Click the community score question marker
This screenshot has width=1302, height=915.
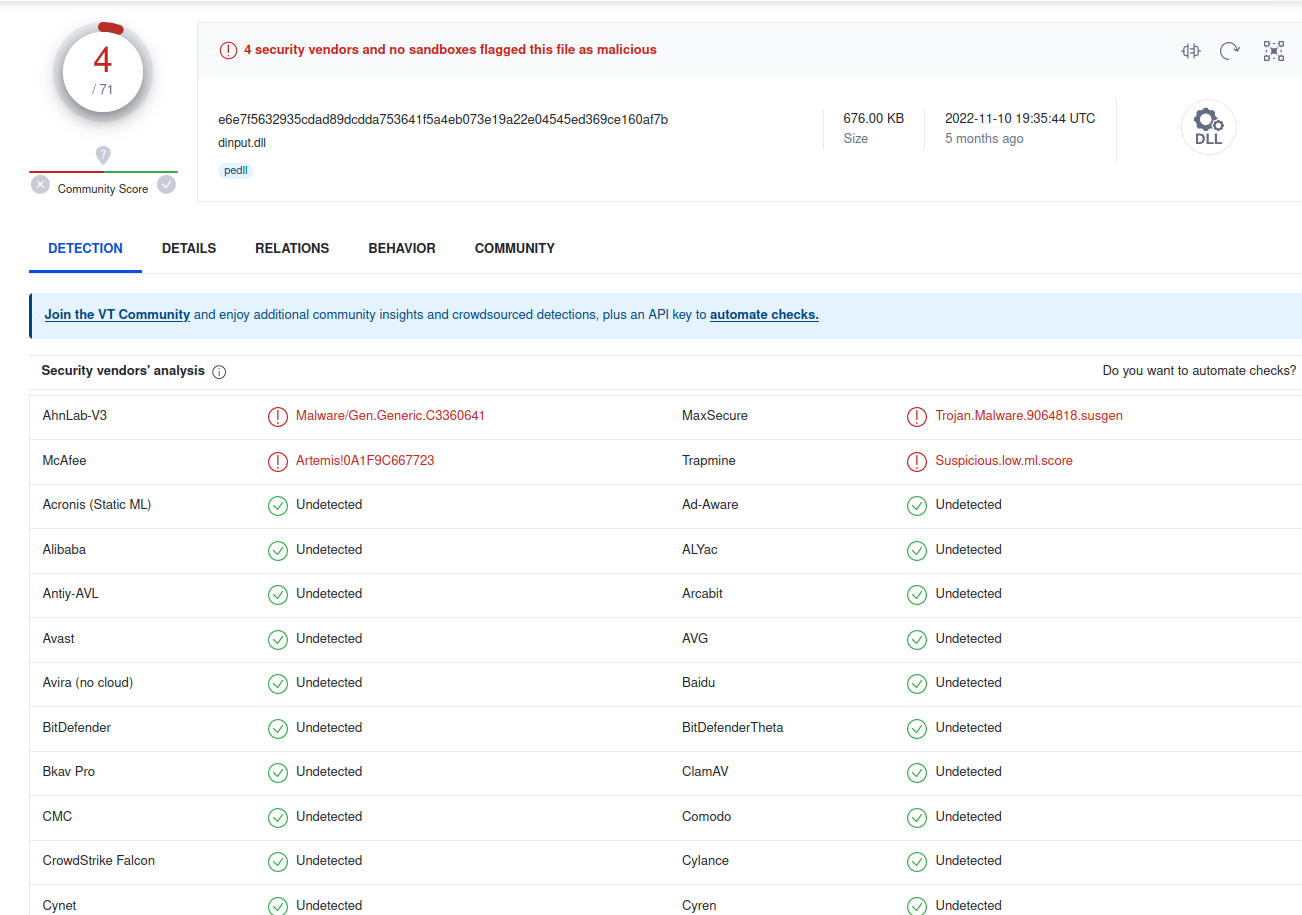point(103,155)
